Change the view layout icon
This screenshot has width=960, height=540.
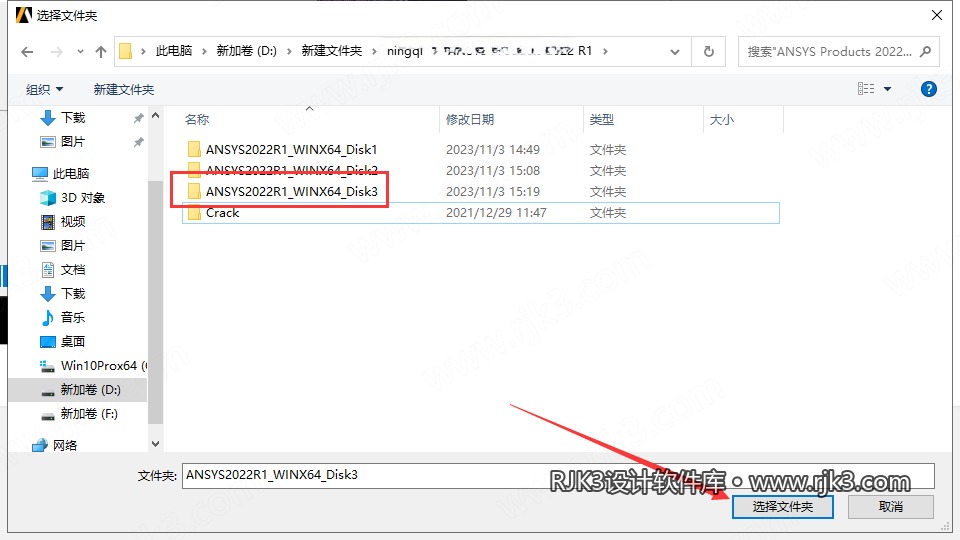click(x=866, y=89)
